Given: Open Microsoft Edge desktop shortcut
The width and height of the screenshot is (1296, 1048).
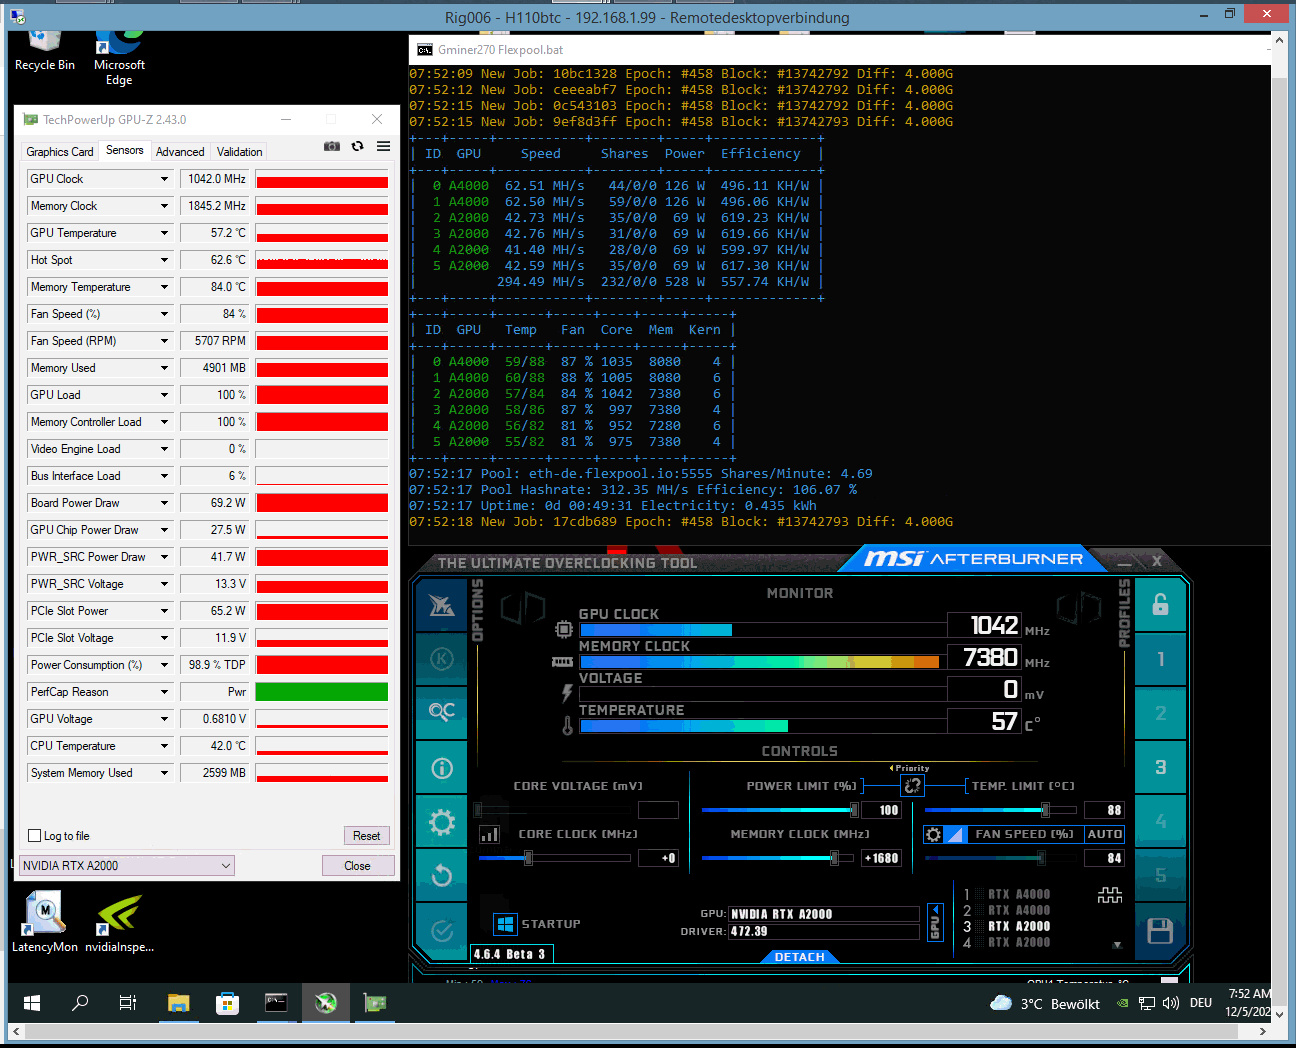Looking at the screenshot, I should tap(119, 58).
